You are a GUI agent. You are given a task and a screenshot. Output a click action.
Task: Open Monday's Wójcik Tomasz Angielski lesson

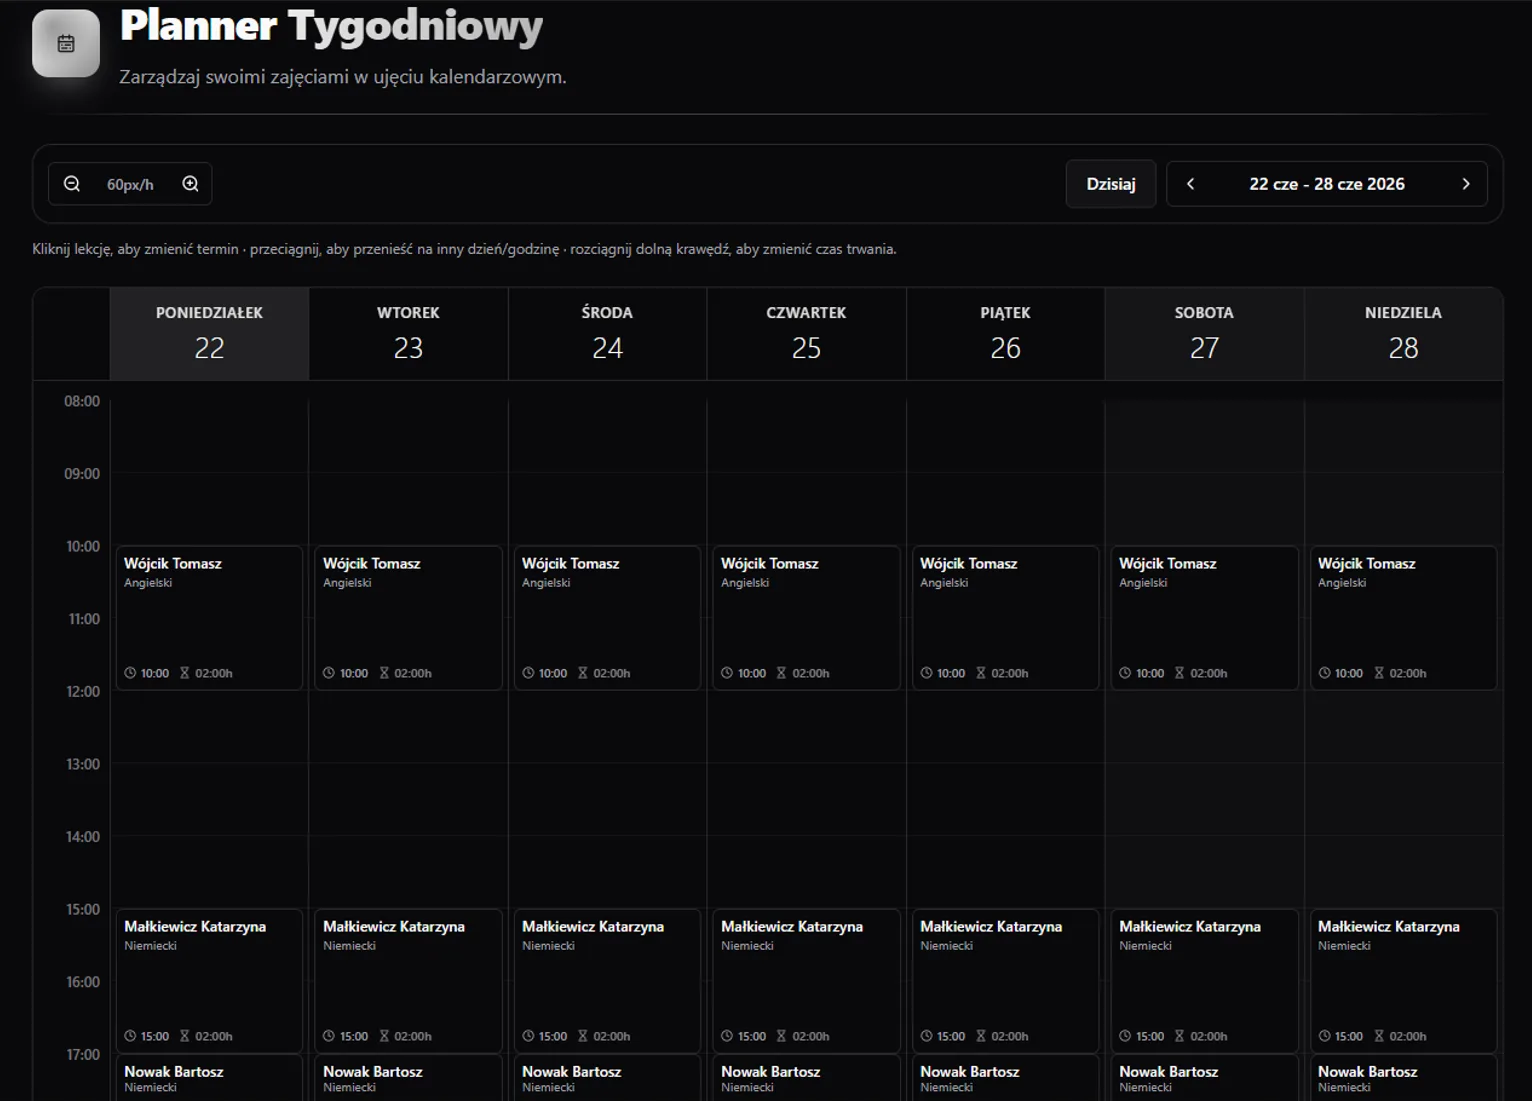209,618
